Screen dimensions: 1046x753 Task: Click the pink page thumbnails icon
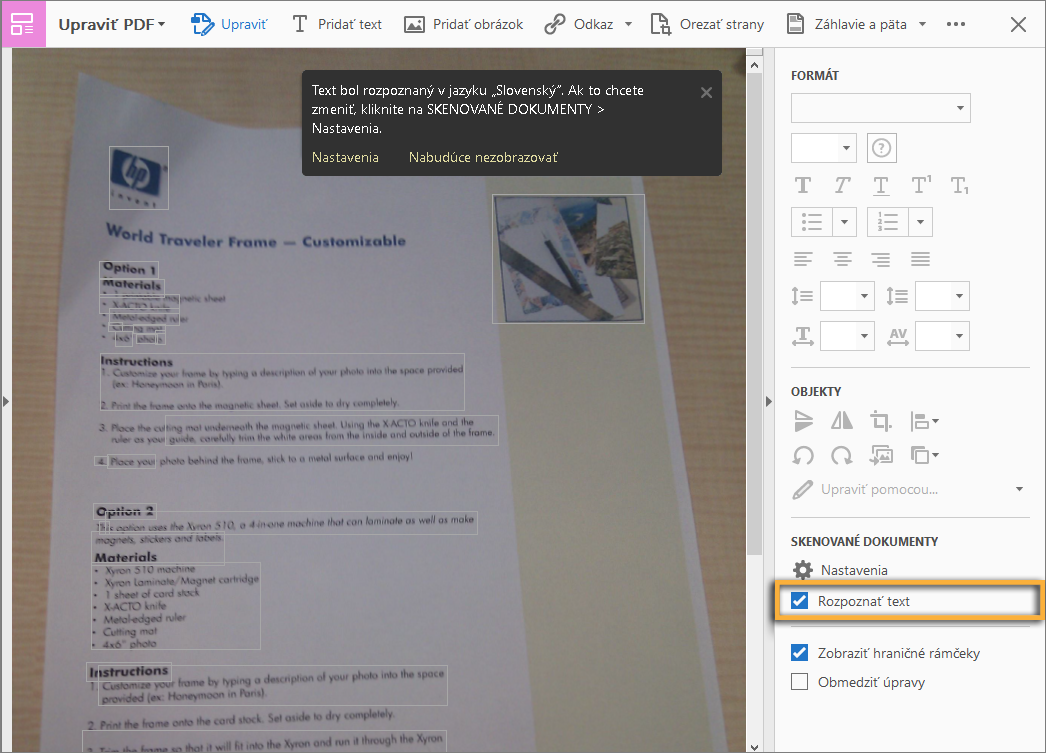[x=23, y=24]
